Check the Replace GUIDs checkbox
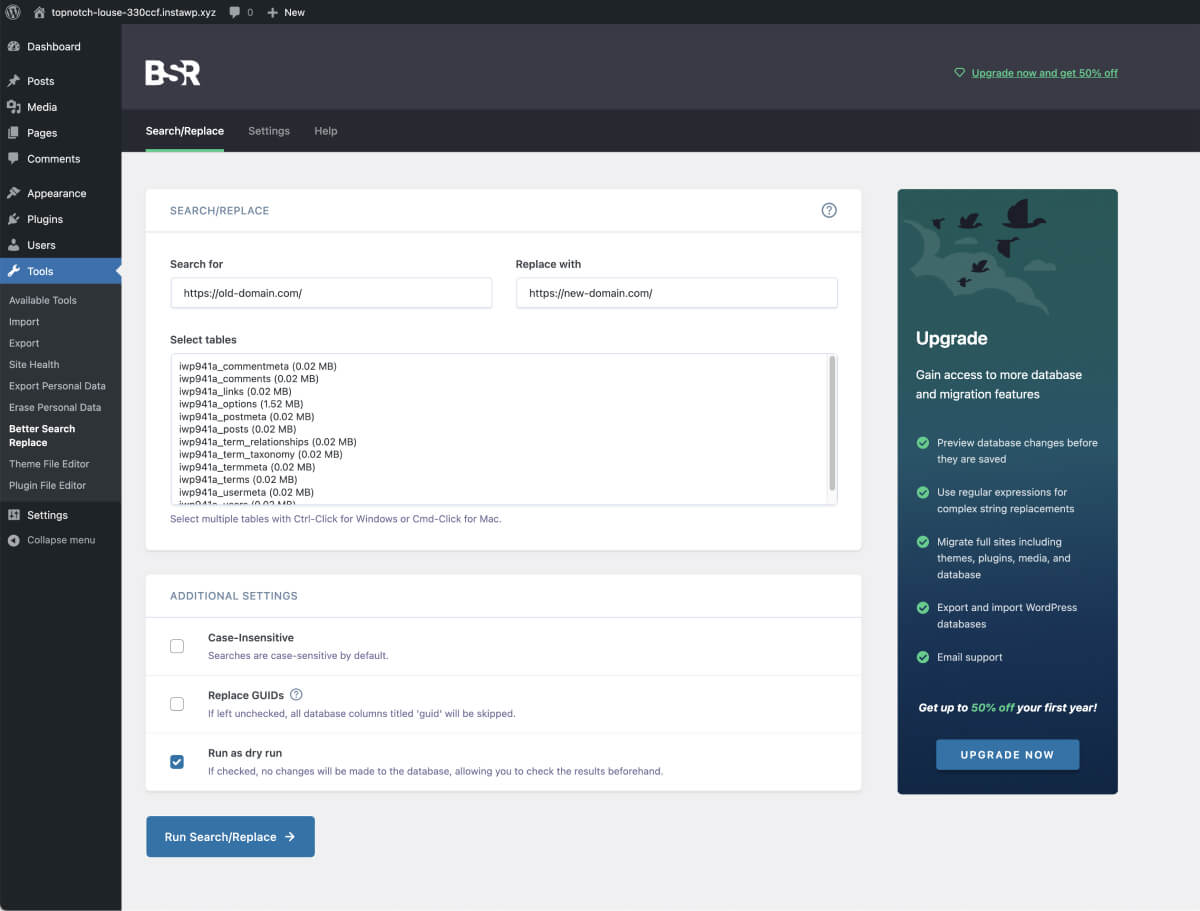This screenshot has width=1200, height=911. click(x=177, y=704)
